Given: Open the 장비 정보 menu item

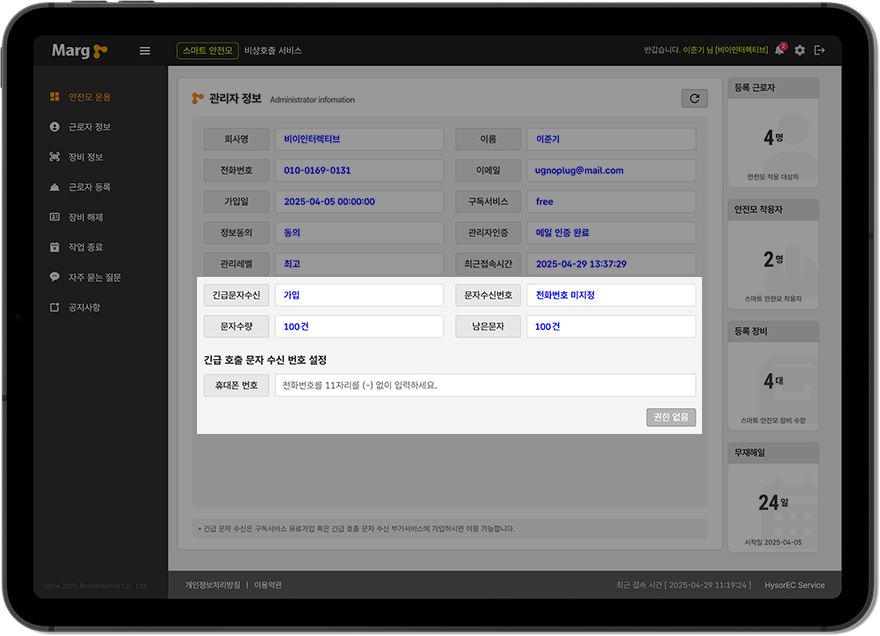Looking at the screenshot, I should (x=86, y=157).
